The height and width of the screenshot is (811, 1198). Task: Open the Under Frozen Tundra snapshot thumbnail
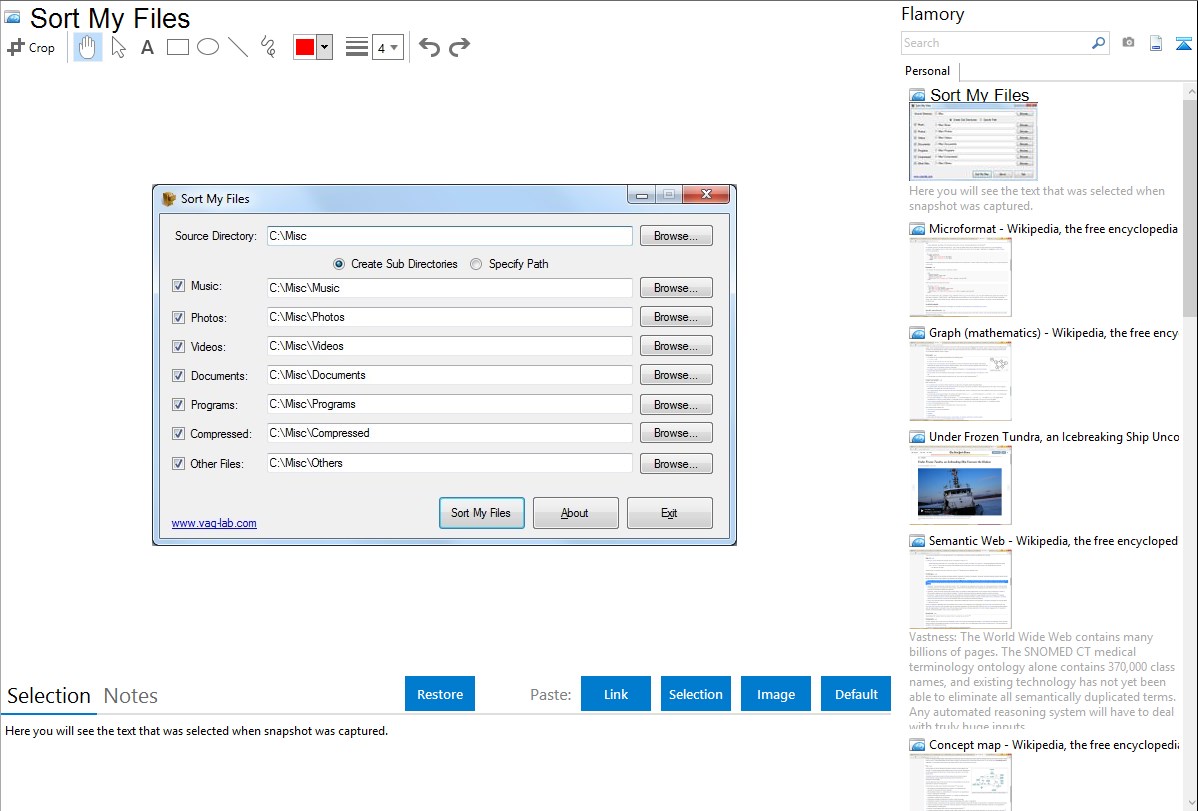(960, 485)
